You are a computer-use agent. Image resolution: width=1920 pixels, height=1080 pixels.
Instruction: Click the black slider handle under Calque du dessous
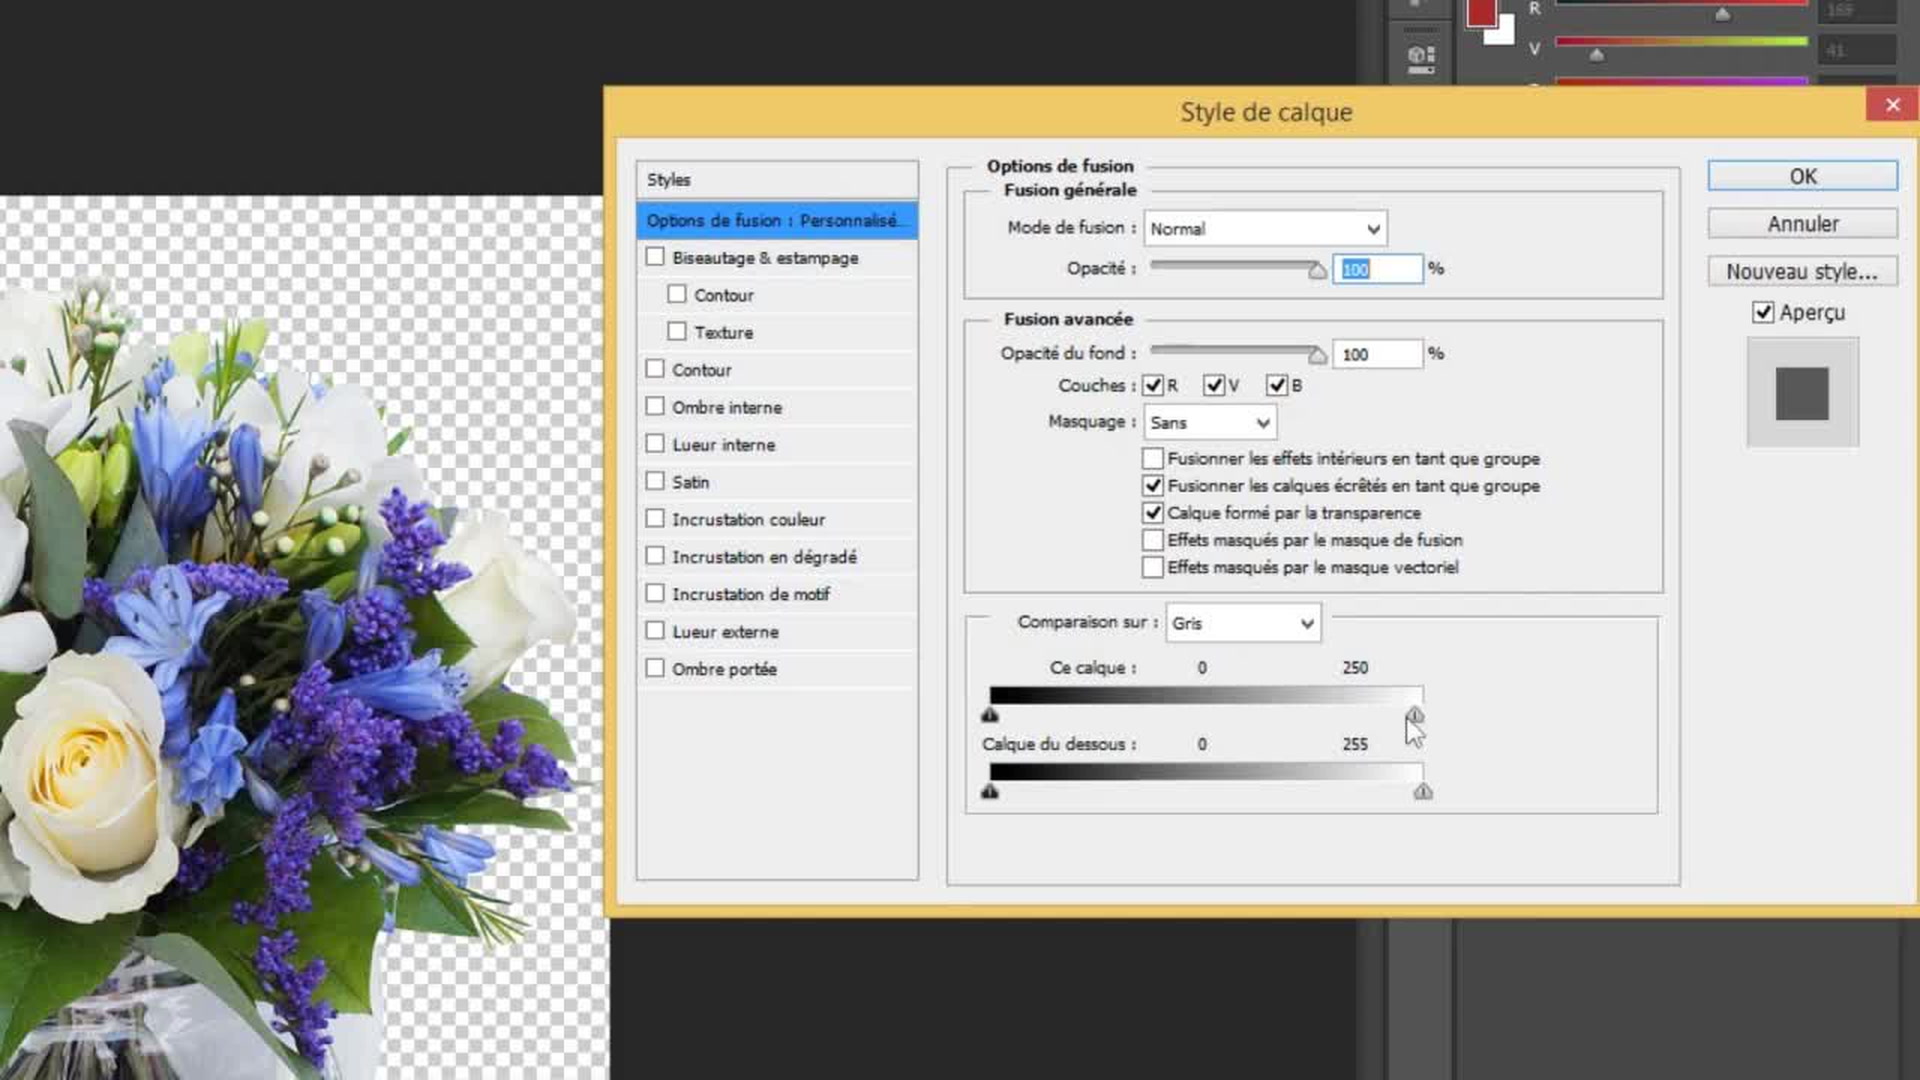click(x=990, y=792)
